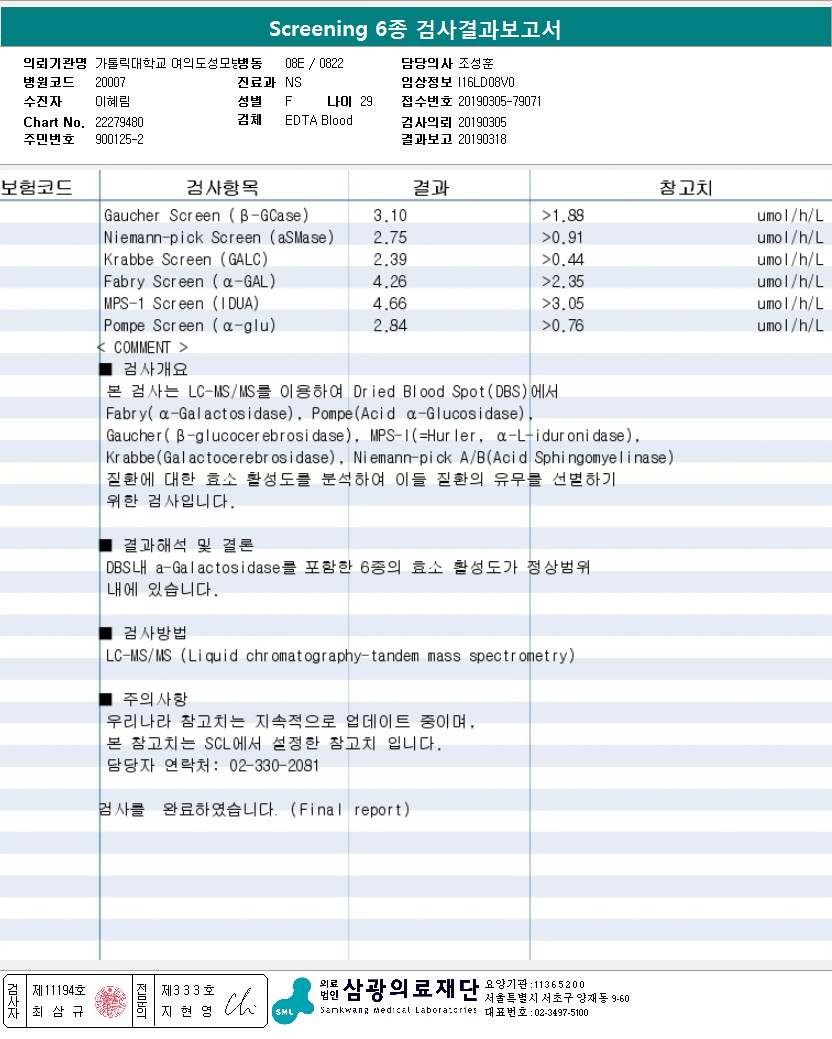This screenshot has width=832, height=1039.
Task: Click the department value NS
Action: 293,82
